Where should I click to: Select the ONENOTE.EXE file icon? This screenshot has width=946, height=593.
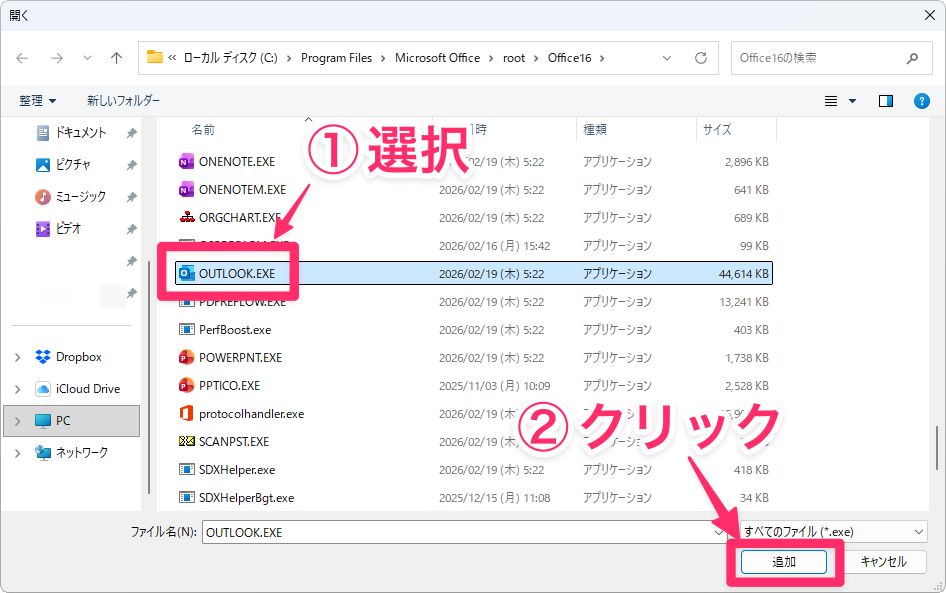(186, 161)
